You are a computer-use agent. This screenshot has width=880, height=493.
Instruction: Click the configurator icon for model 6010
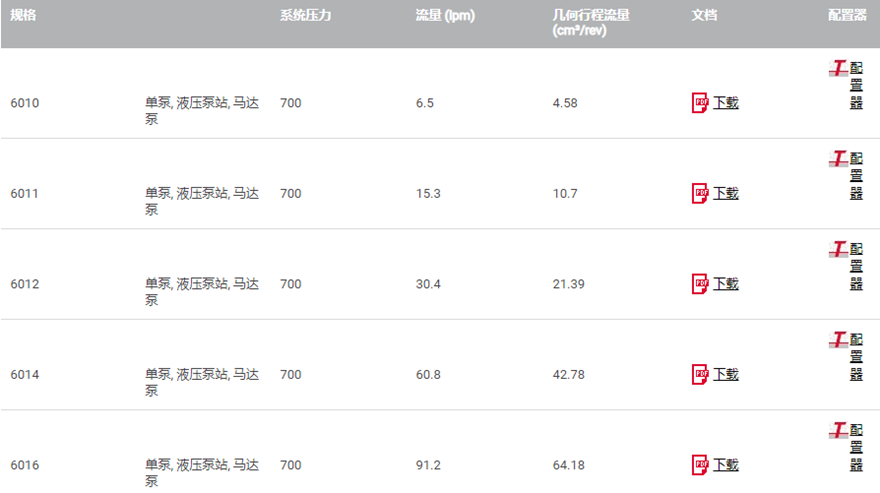click(838, 69)
